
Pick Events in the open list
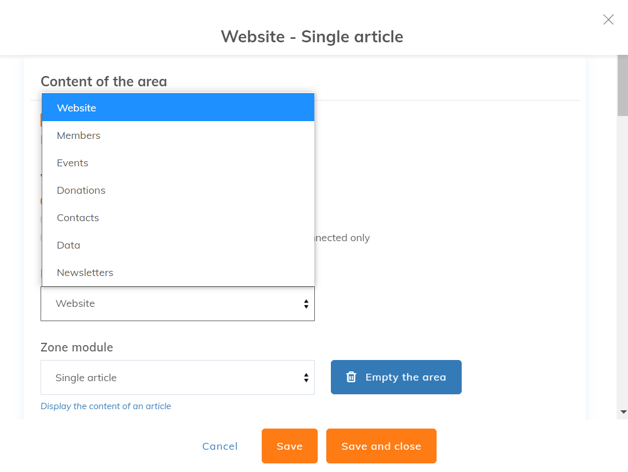coord(178,163)
